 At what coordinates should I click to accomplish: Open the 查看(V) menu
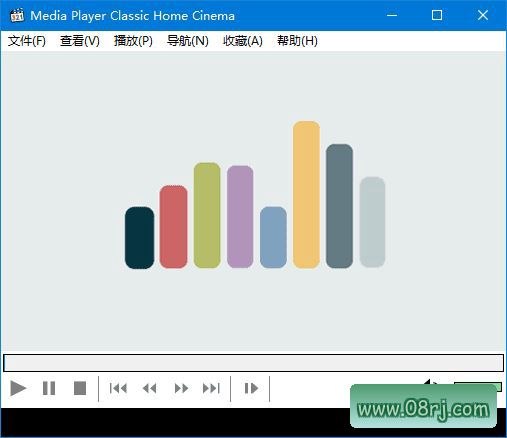click(80, 41)
